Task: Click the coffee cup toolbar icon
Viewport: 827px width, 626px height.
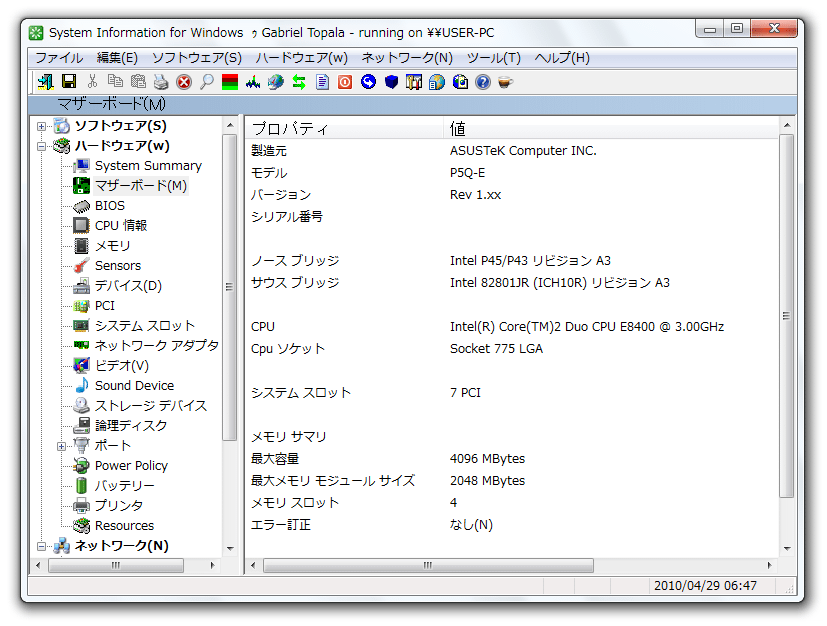Action: [505, 82]
